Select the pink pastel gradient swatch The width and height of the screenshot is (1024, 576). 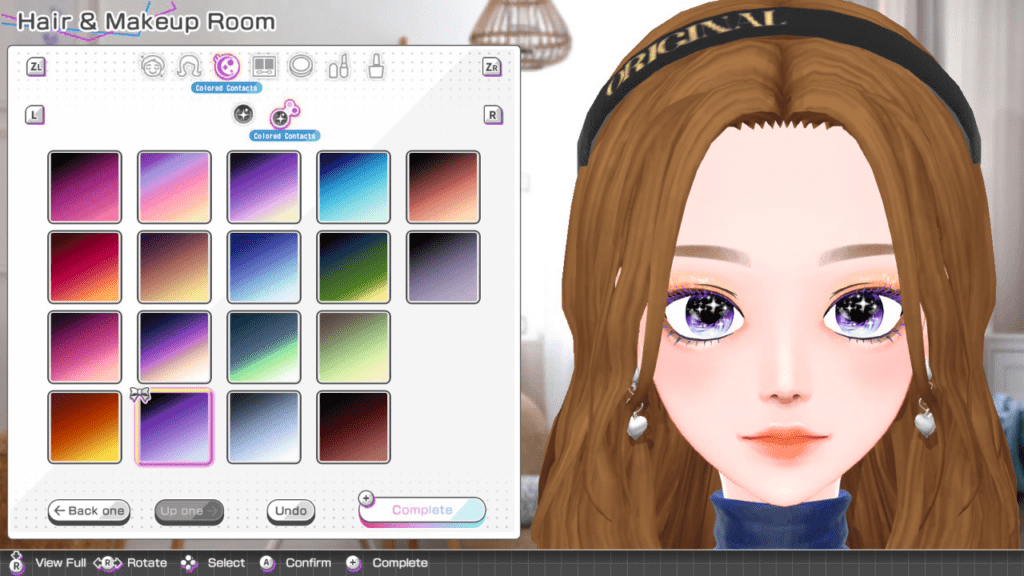[x=174, y=187]
